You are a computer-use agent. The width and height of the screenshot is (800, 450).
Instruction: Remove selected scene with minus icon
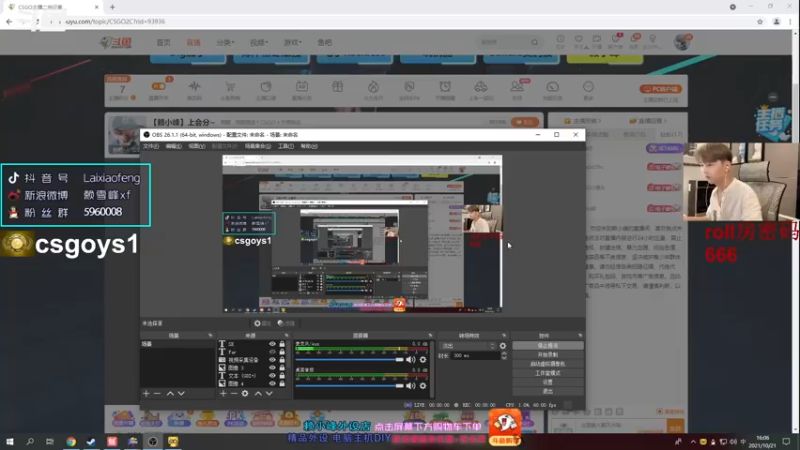coord(157,393)
